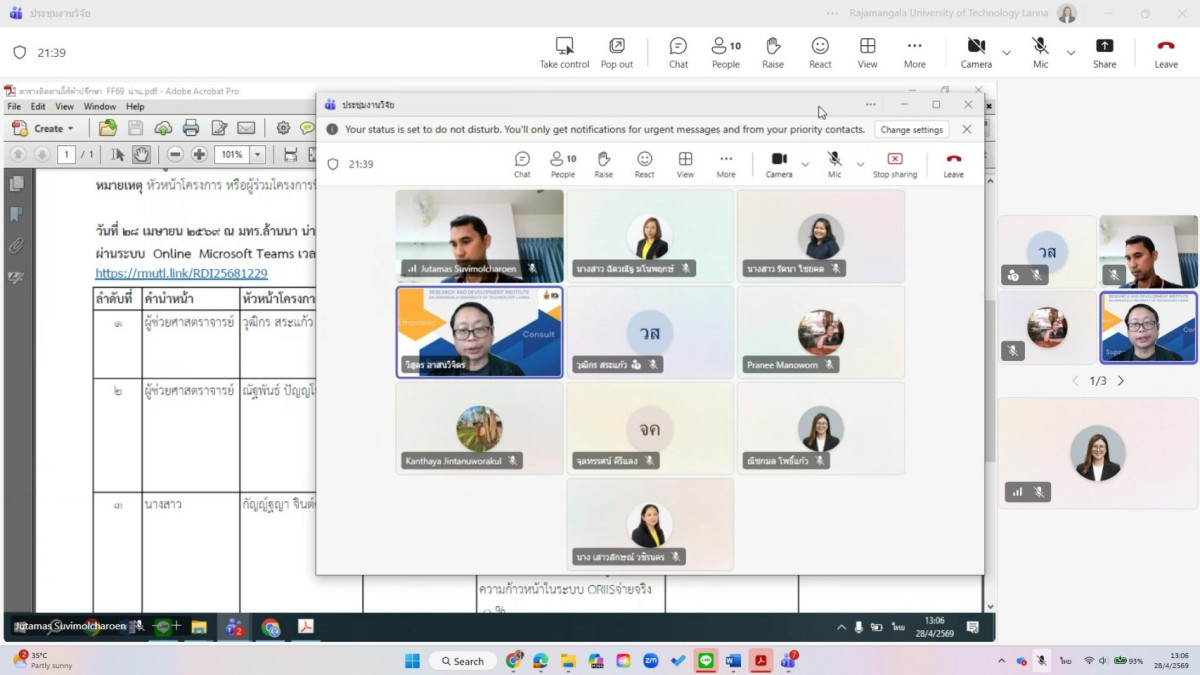Click Take control in the meeting toolbar
1200x675 pixels.
coord(564,53)
